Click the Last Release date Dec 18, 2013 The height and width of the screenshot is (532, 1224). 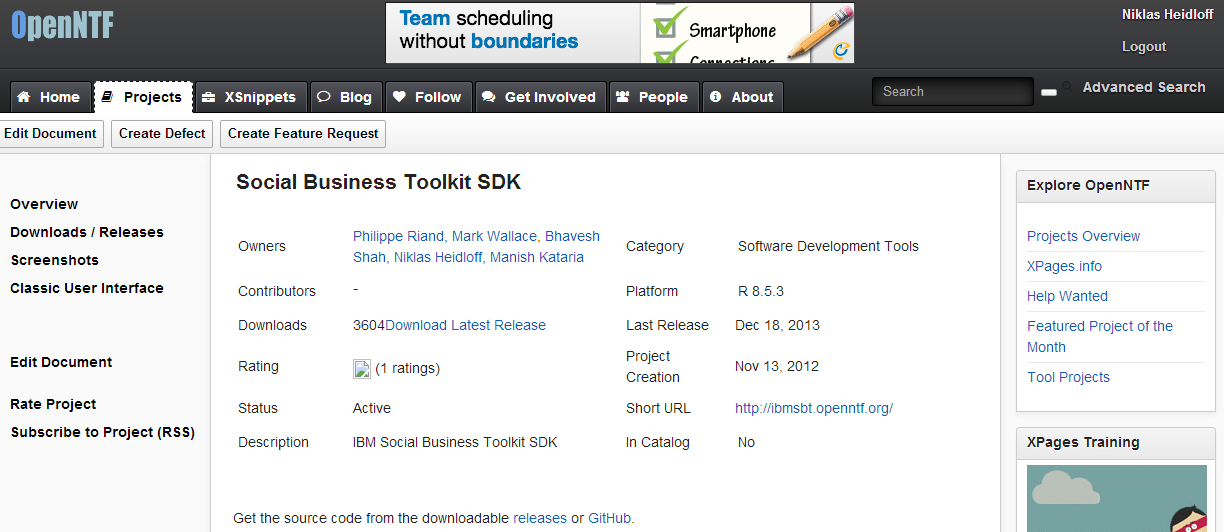[777, 325]
